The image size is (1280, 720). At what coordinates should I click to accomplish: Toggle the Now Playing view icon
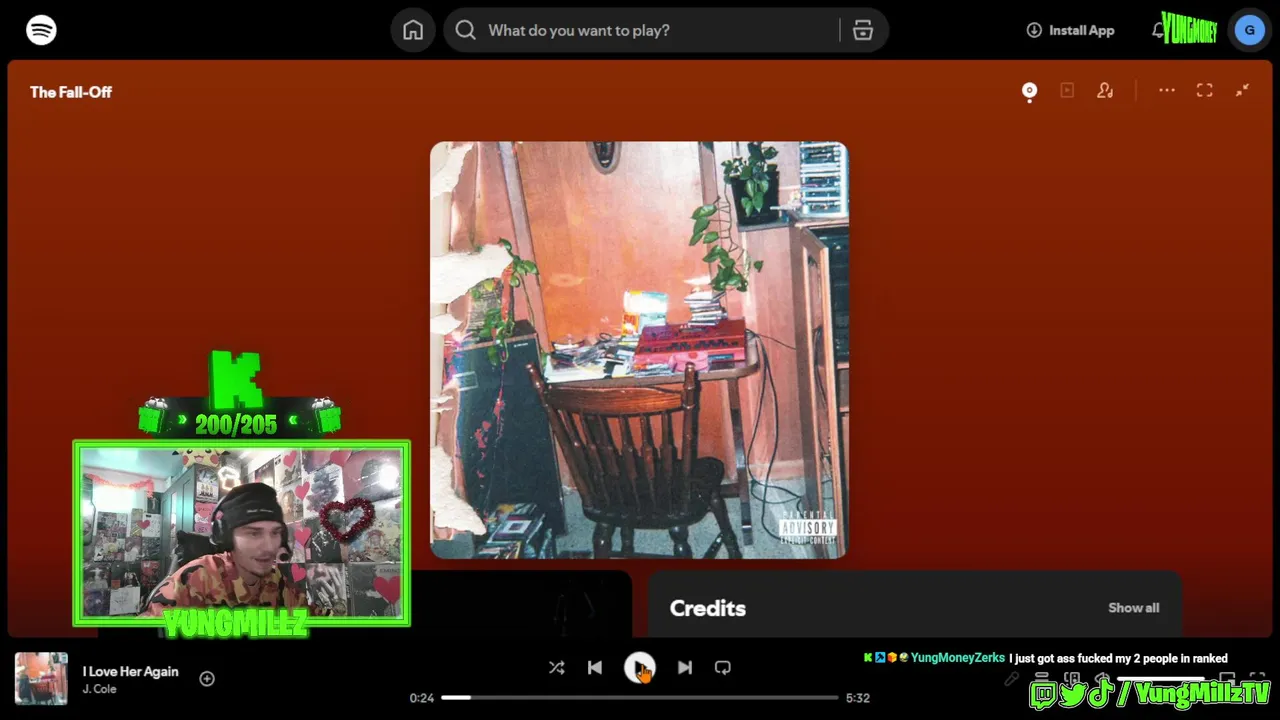[1029, 91]
